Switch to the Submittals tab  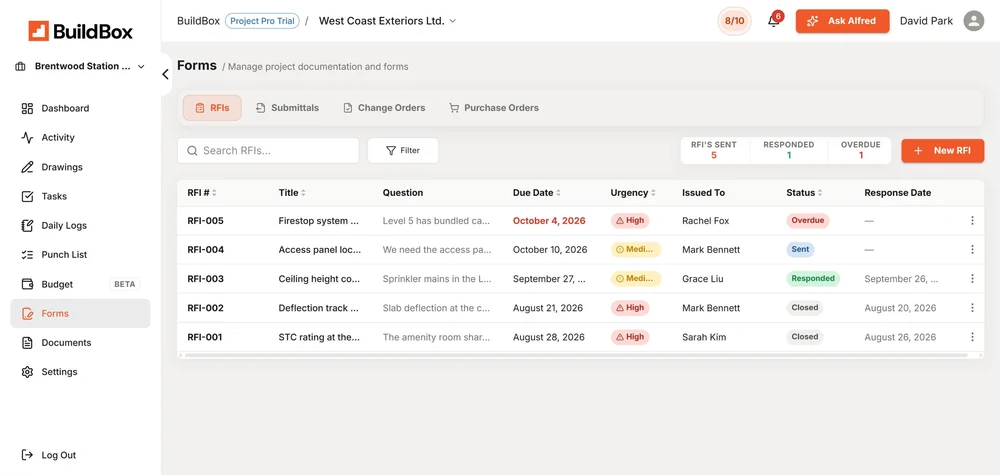tap(287, 108)
